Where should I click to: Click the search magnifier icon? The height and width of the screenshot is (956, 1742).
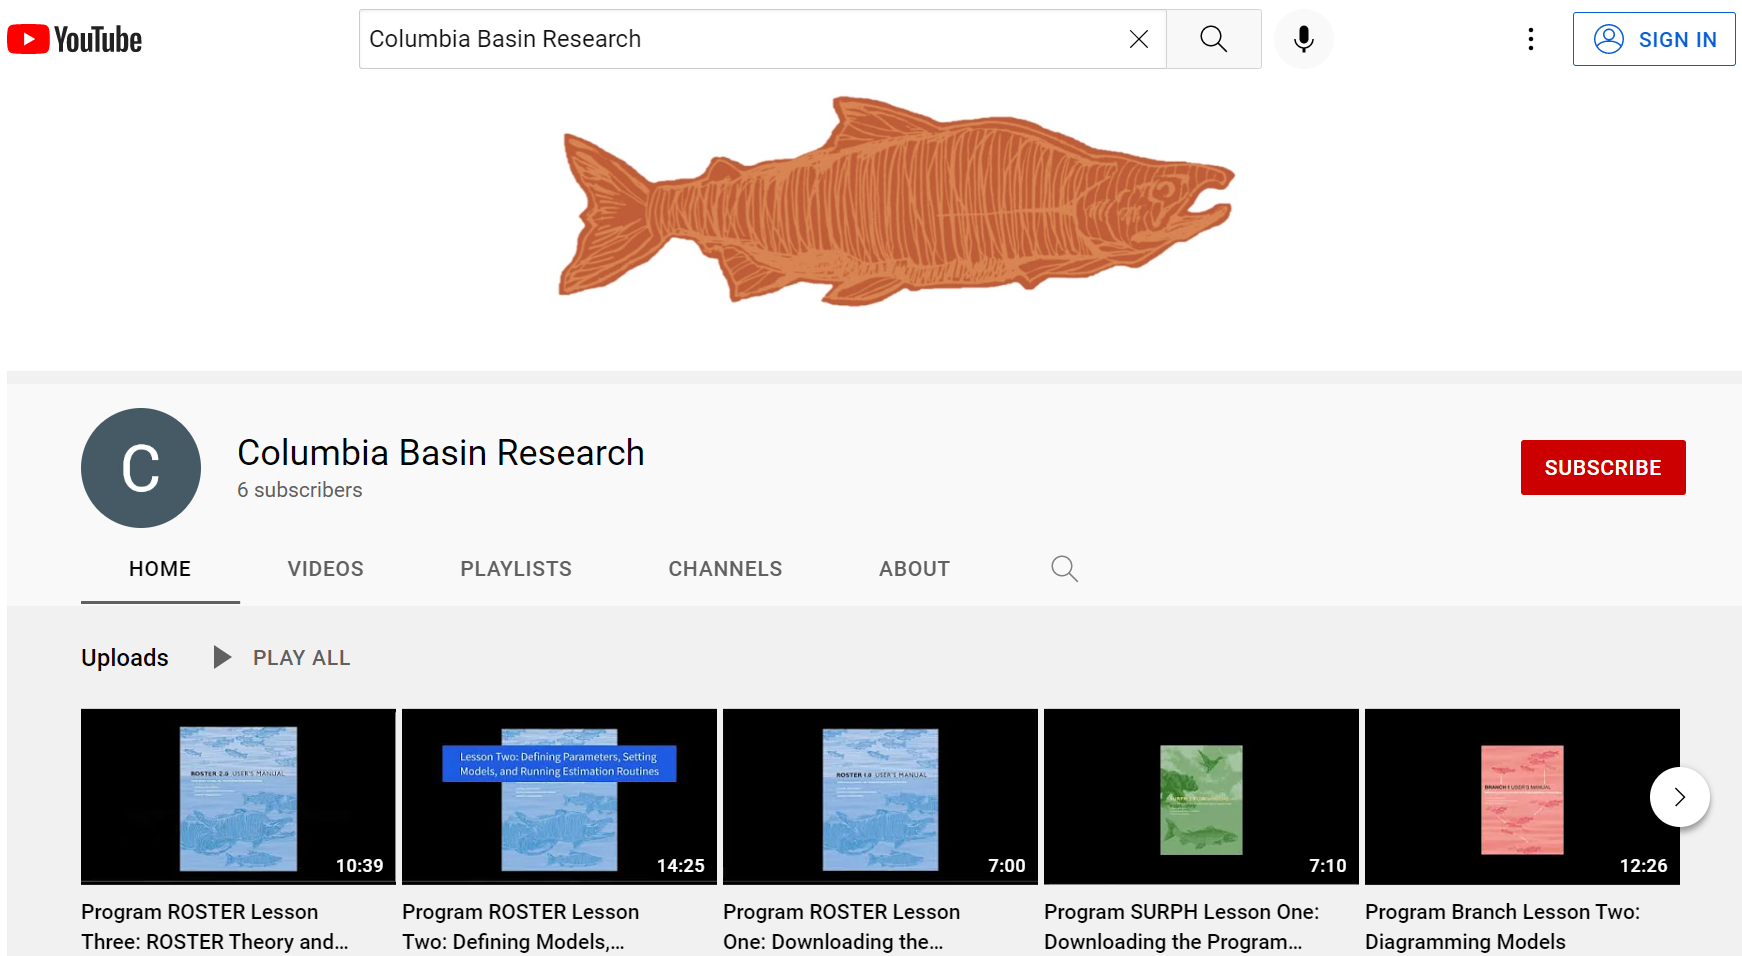[x=1213, y=38]
